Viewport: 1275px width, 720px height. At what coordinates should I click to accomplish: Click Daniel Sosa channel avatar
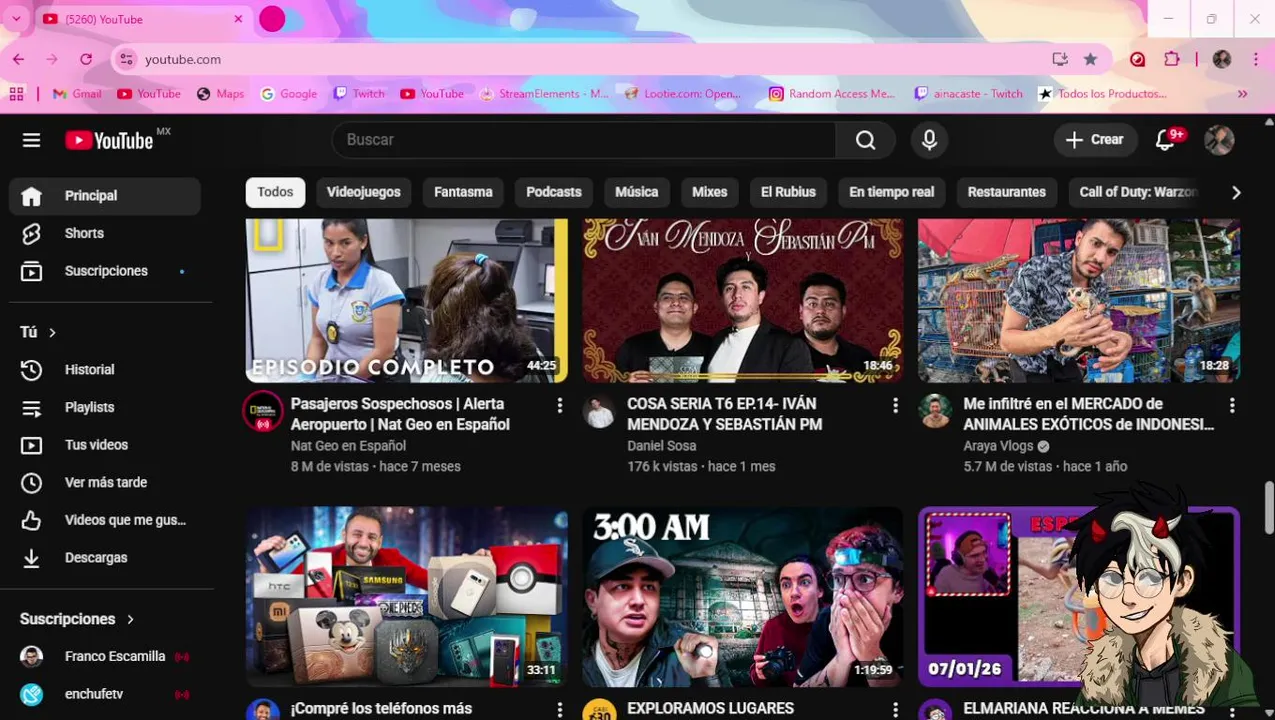pyautogui.click(x=599, y=412)
